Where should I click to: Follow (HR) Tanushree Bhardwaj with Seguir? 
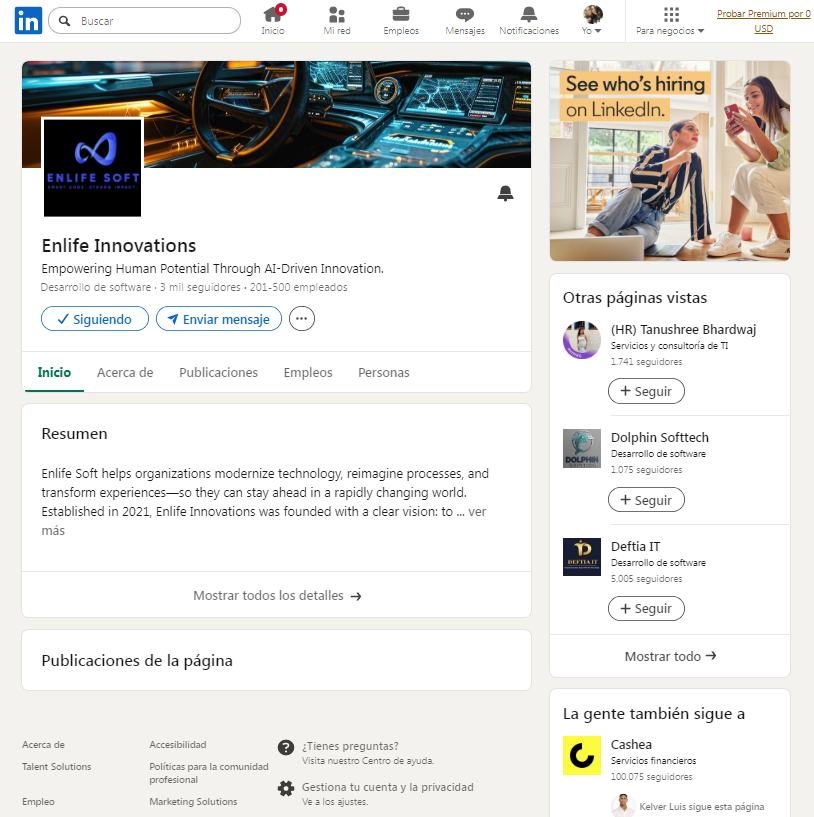tap(646, 391)
